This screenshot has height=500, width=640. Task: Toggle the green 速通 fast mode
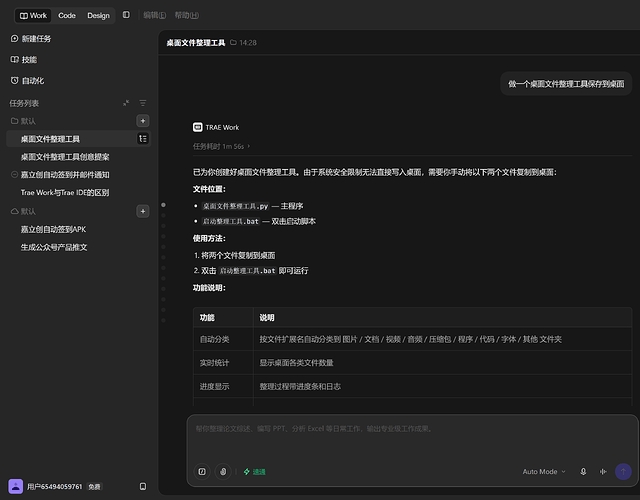255,472
